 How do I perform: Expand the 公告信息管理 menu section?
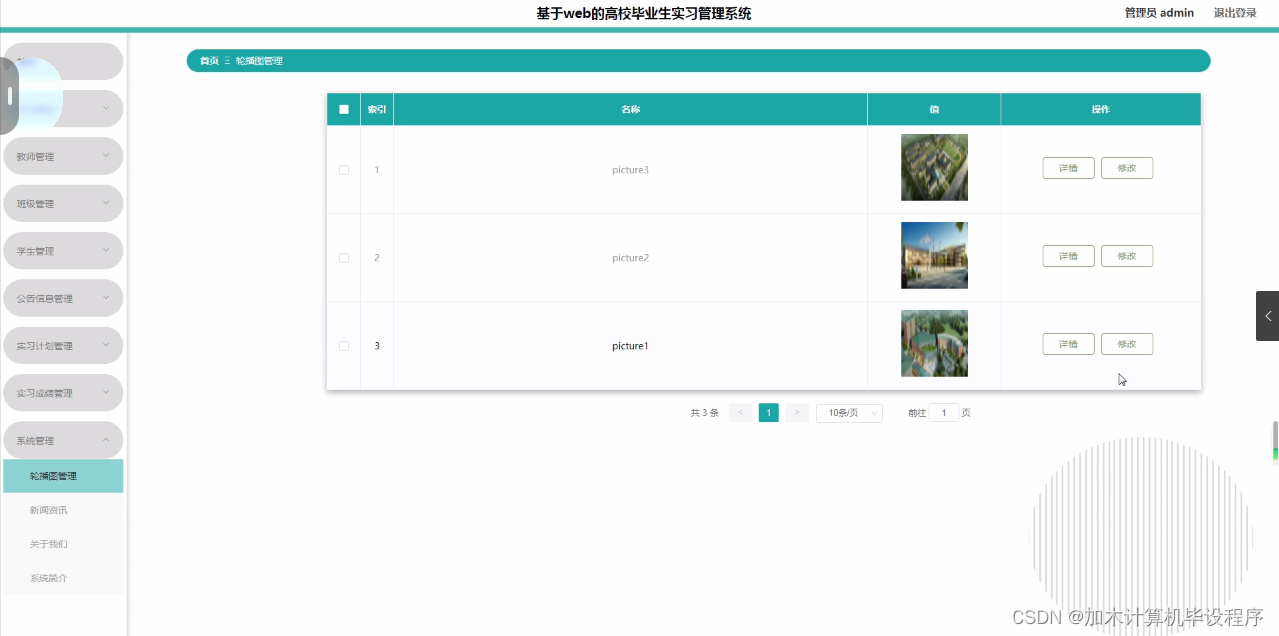62,297
